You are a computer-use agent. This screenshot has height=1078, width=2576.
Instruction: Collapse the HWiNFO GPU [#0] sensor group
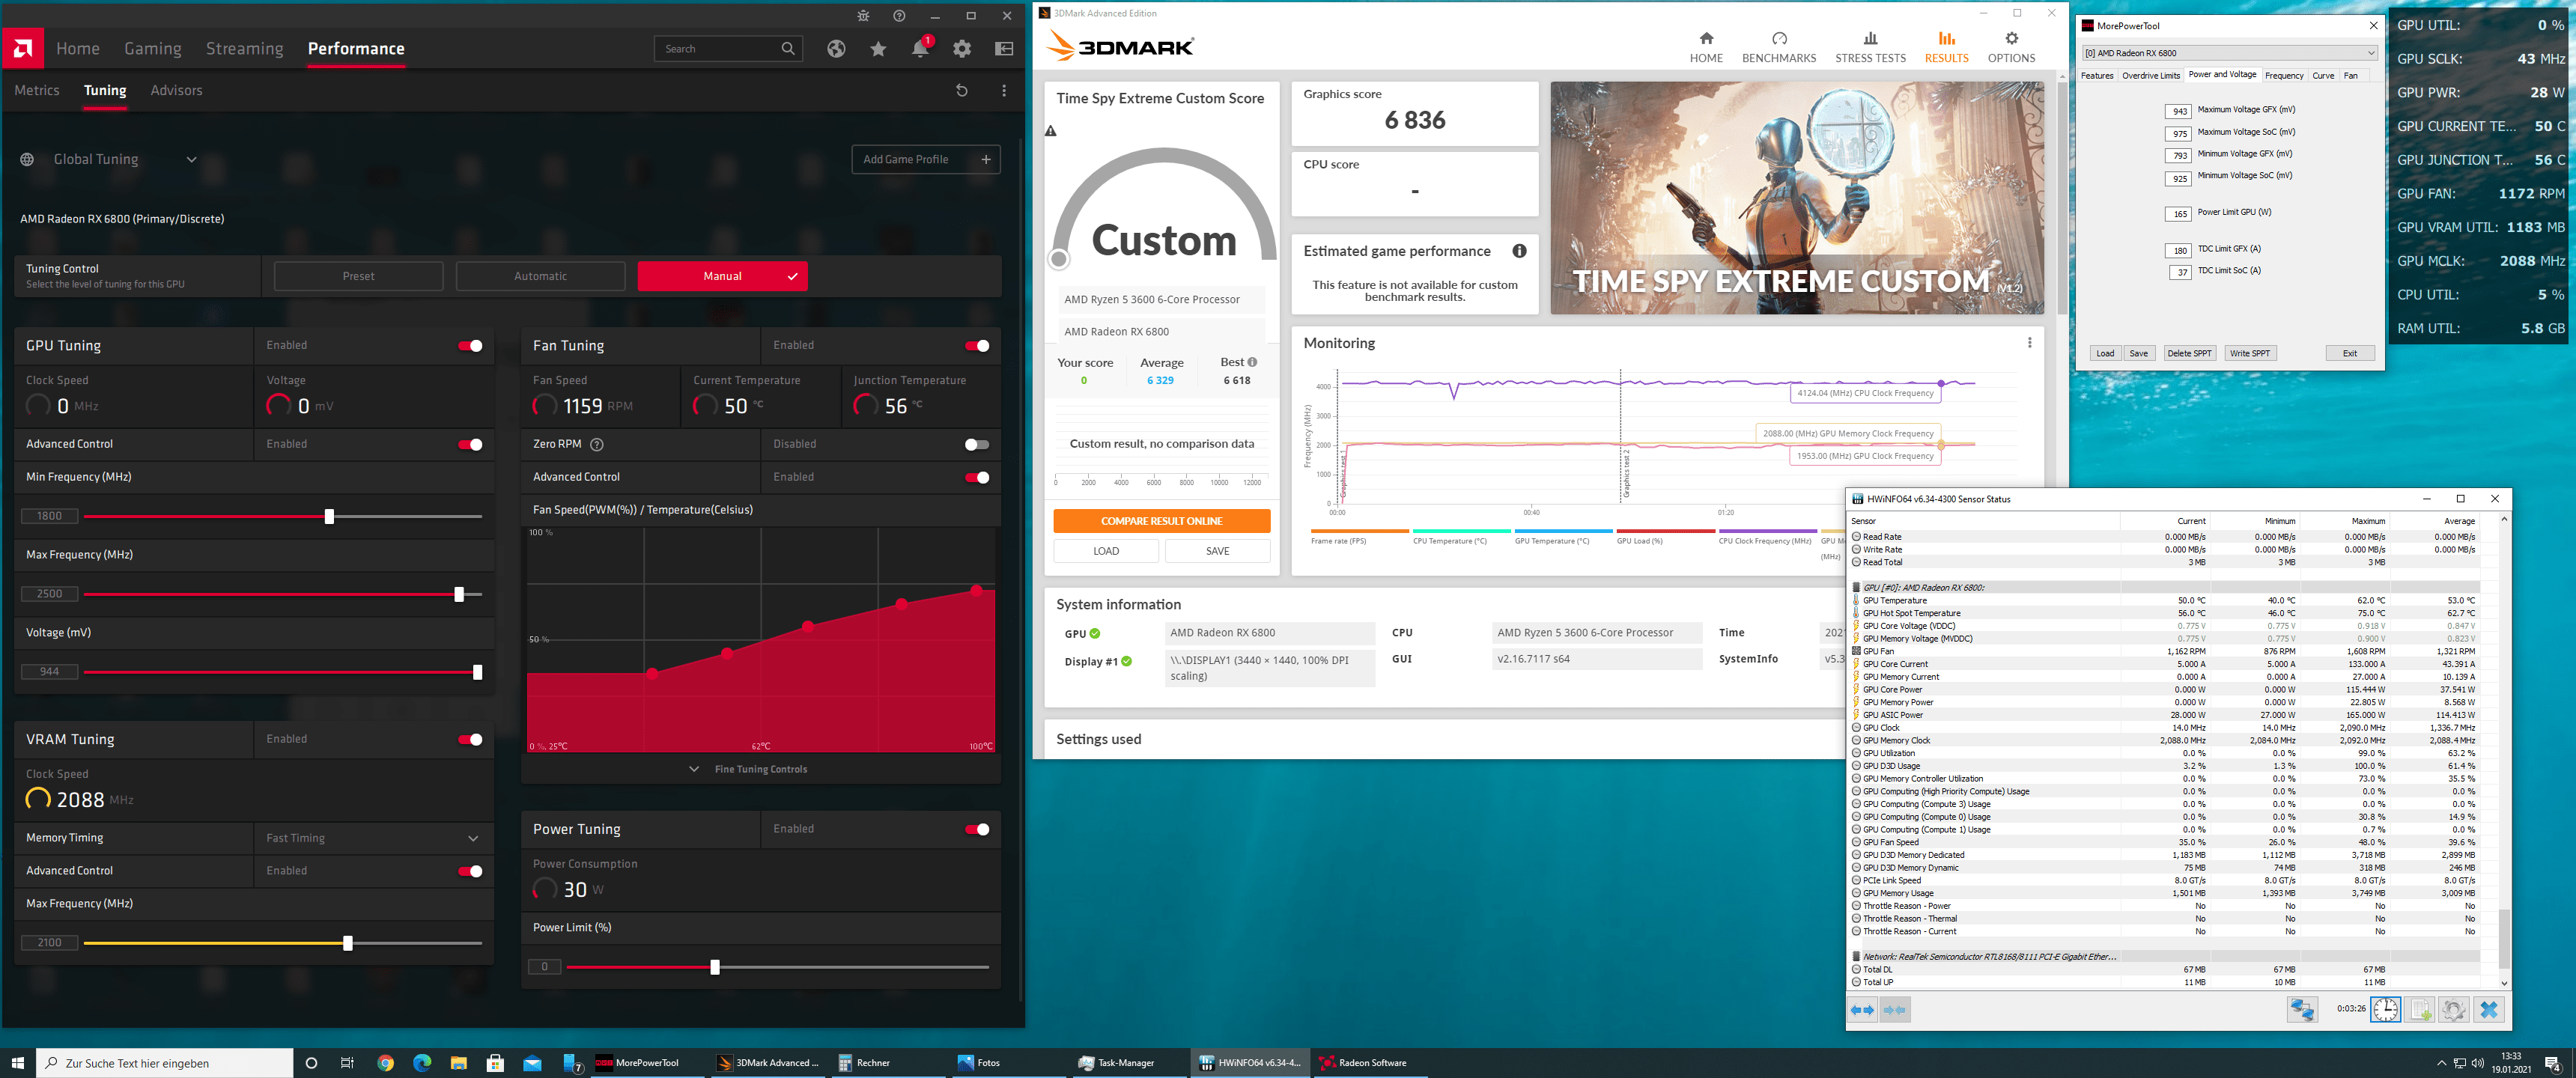1857,588
